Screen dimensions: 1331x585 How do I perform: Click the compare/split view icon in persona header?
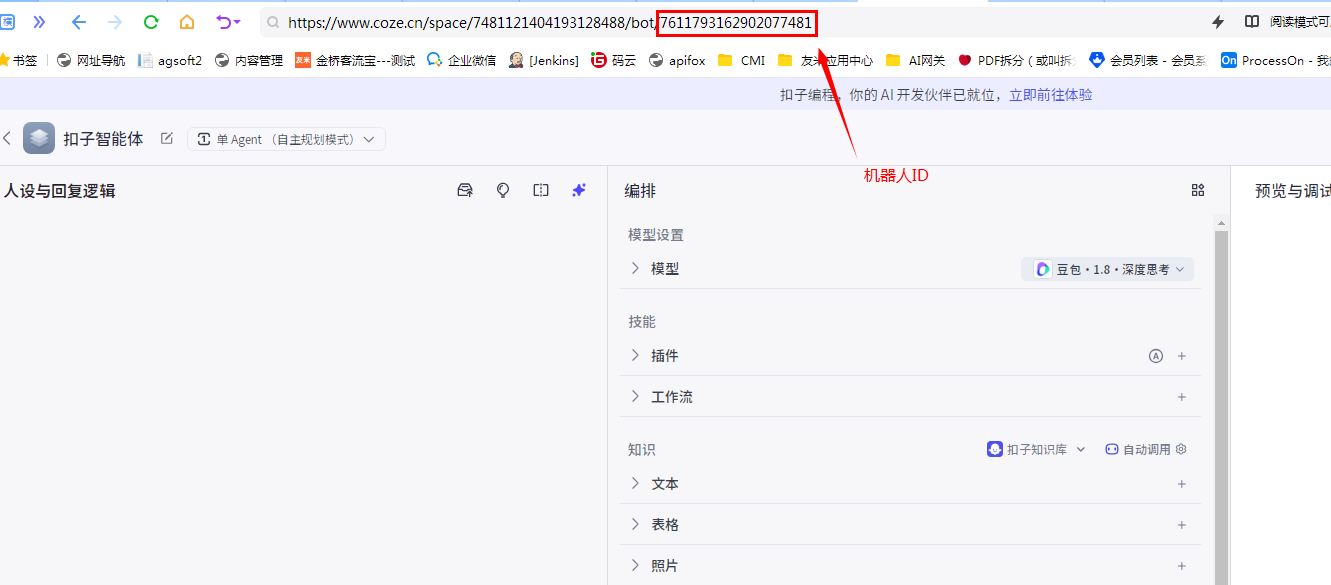pos(541,190)
